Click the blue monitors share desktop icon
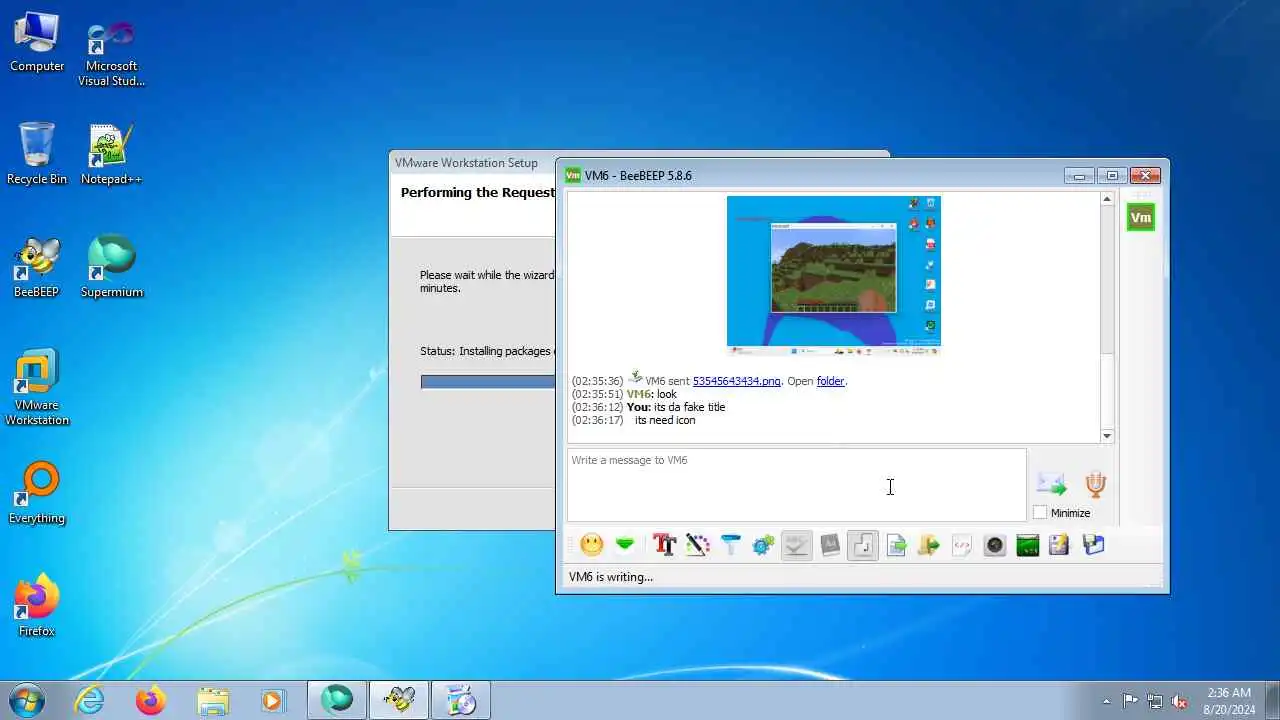The height and width of the screenshot is (720, 1280). (x=1093, y=545)
